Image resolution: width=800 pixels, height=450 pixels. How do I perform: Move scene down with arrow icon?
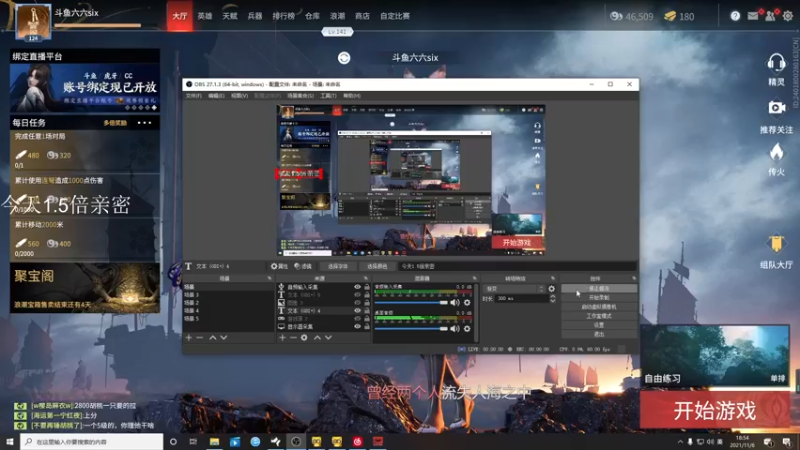(x=223, y=338)
